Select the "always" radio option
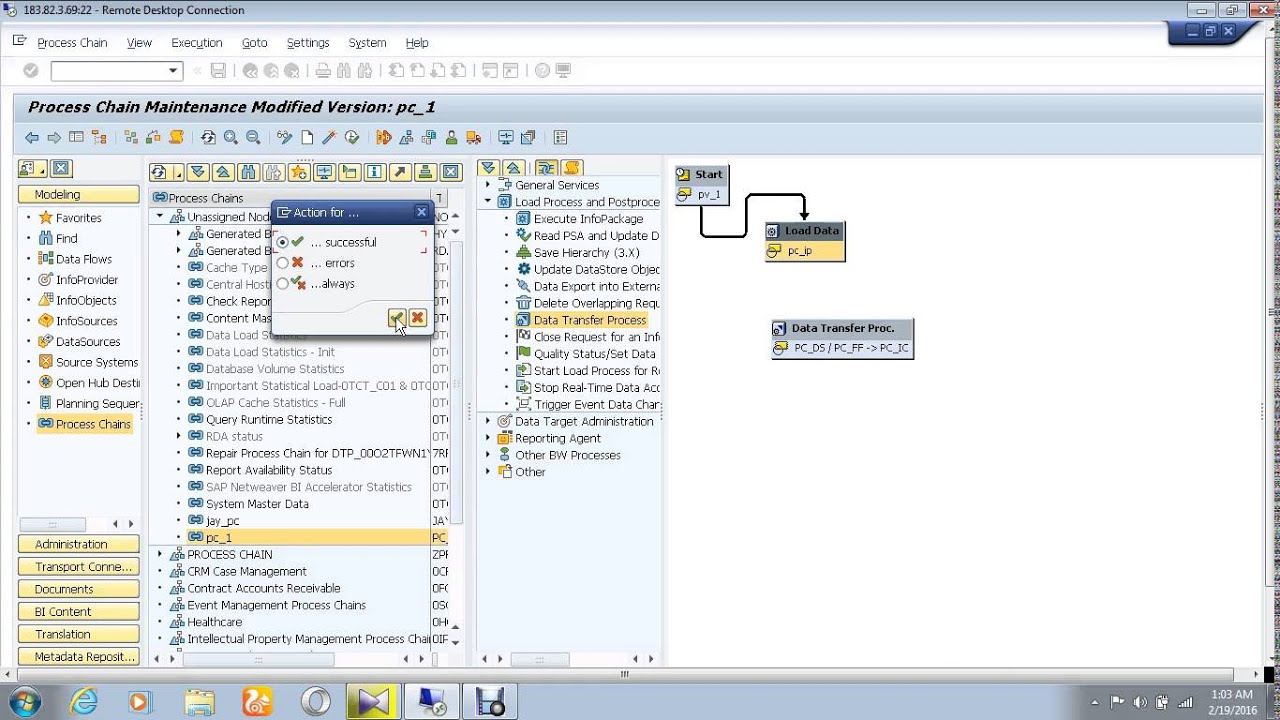1280x720 pixels. tap(283, 284)
